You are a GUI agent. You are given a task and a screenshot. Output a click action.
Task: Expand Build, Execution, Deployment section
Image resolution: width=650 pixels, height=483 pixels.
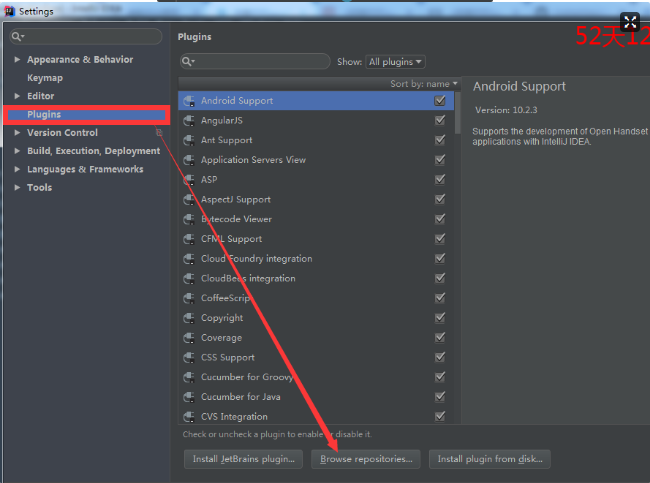click(x=17, y=150)
